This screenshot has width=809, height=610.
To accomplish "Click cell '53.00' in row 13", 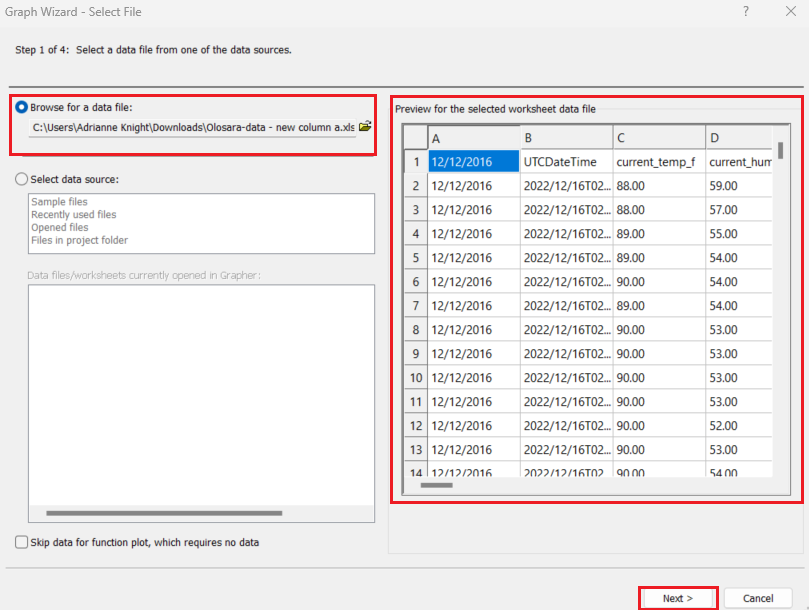I will (739, 450).
